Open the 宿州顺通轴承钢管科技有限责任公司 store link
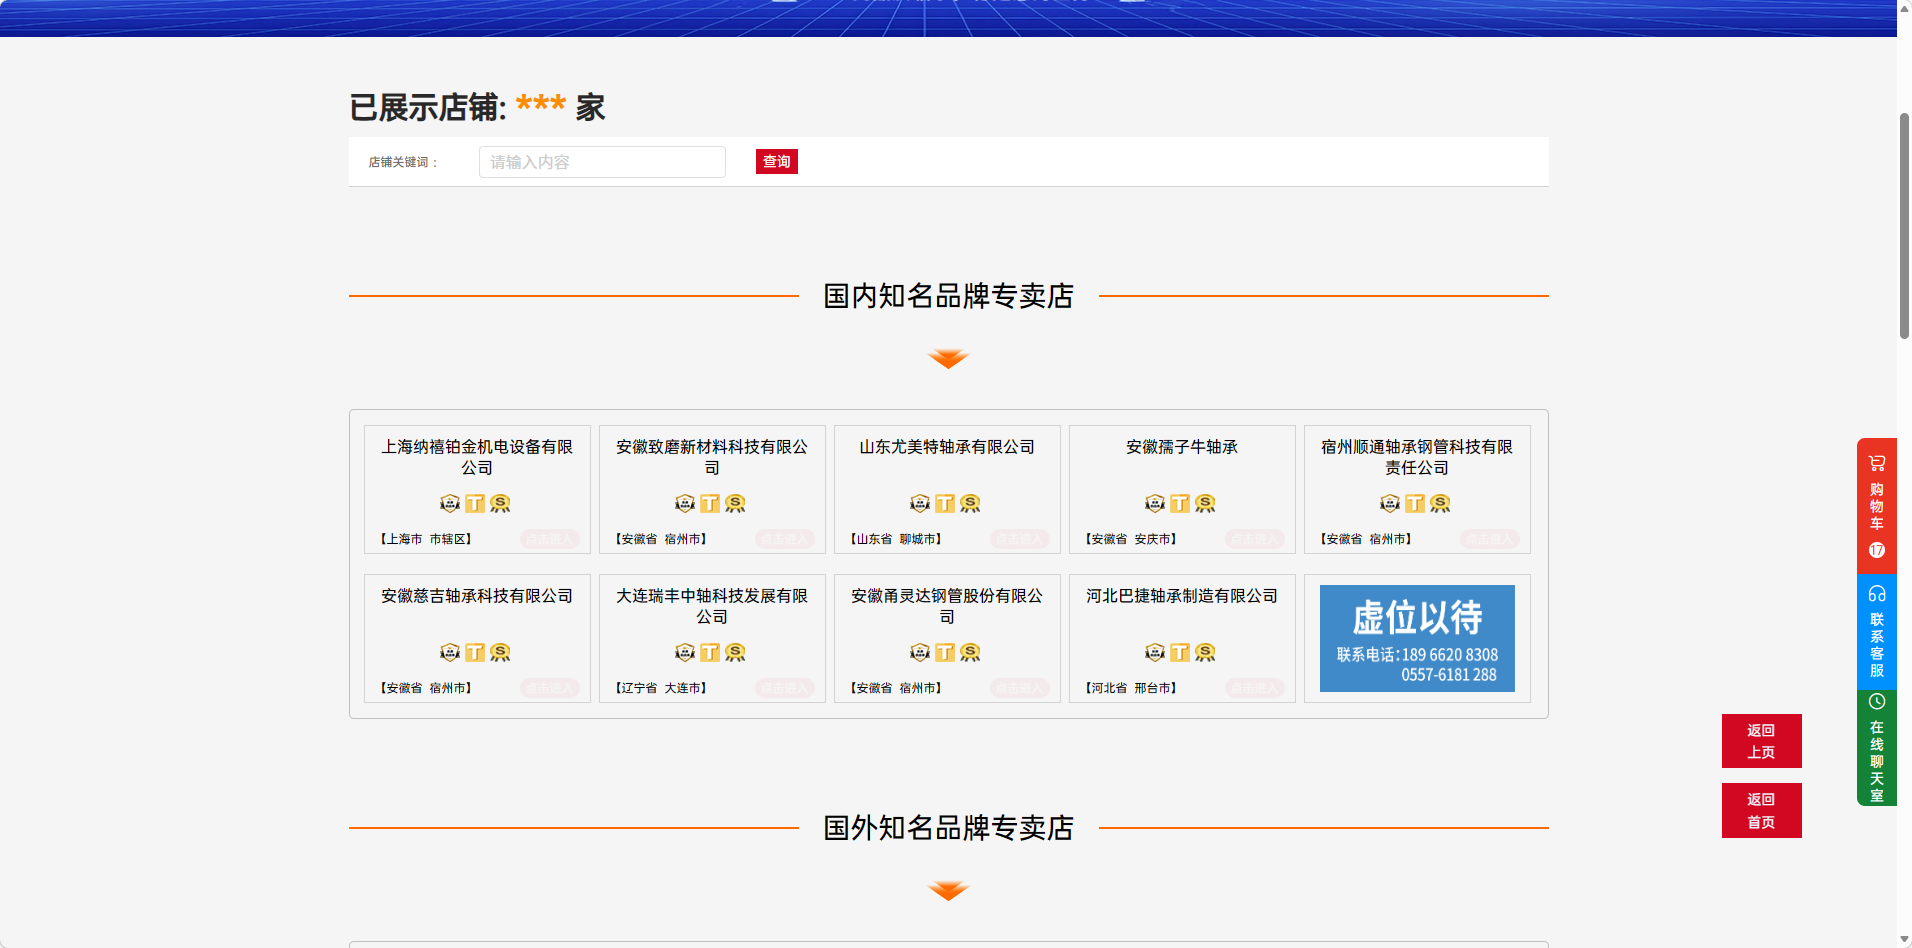 tap(1416, 457)
